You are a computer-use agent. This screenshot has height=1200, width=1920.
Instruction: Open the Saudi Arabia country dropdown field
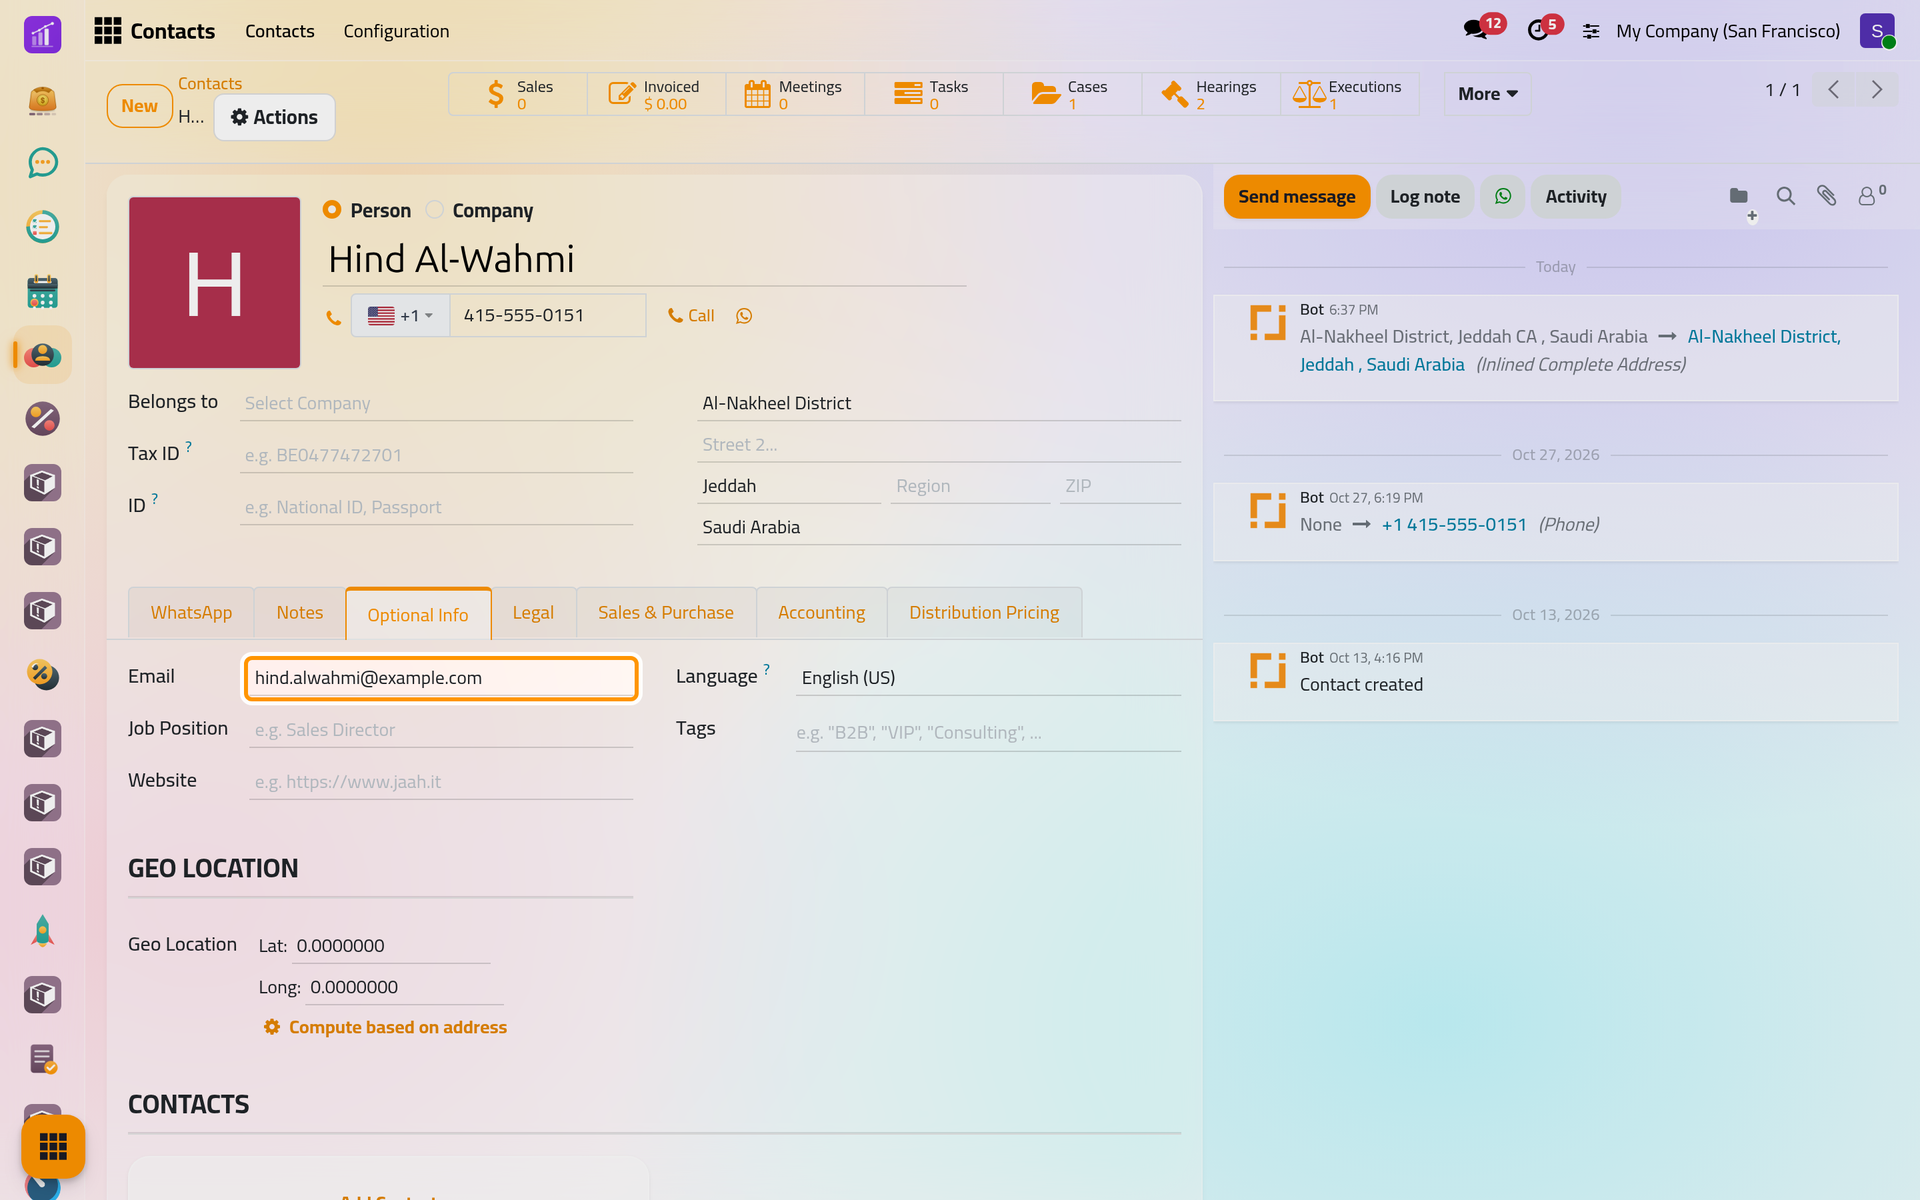tap(938, 527)
